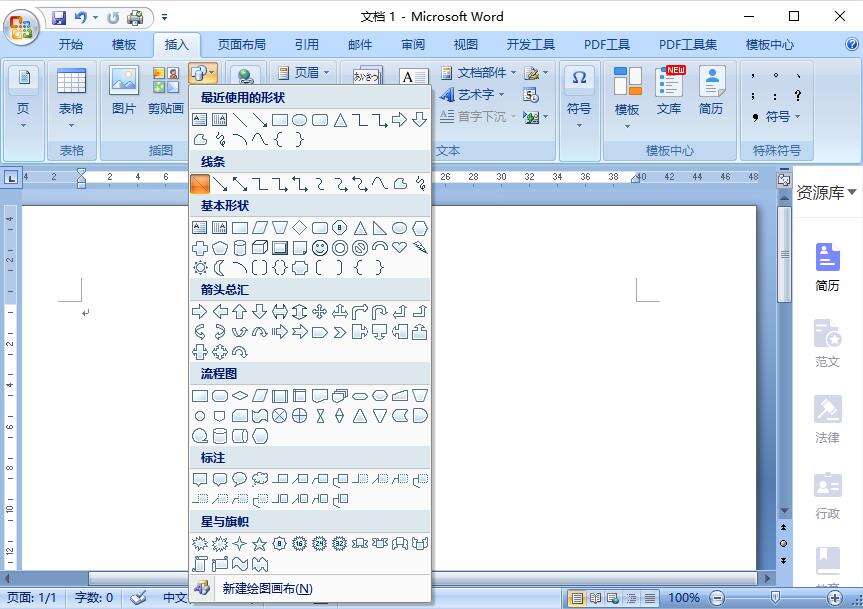Choose the Right Triangle in 基本形状
Viewport: 863px width, 609px height.
(x=380, y=228)
